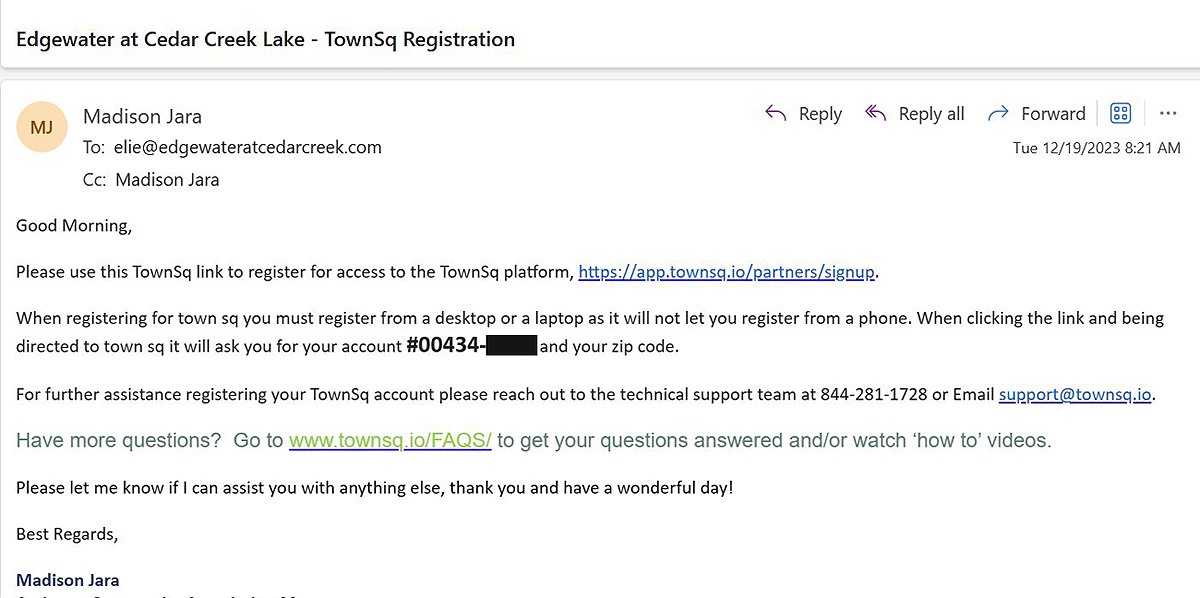The height and width of the screenshot is (598, 1200).
Task: Open the www.townsq.io/FAQS/ link
Action: coord(390,440)
